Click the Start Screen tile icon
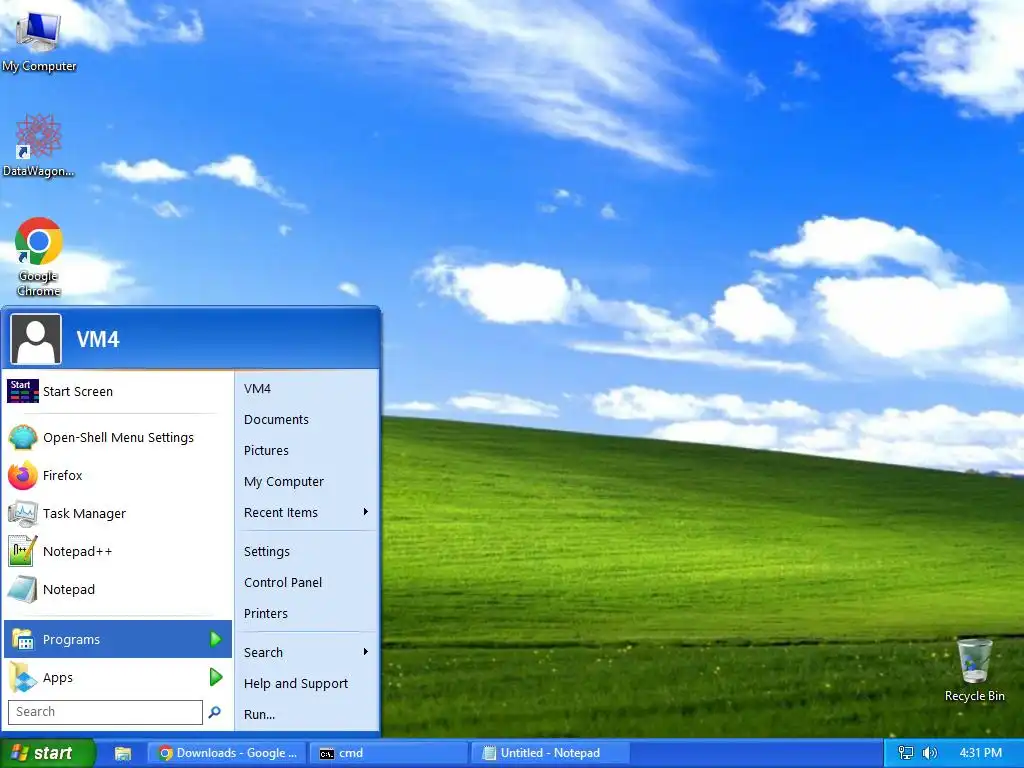Image resolution: width=1024 pixels, height=768 pixels. [x=23, y=391]
